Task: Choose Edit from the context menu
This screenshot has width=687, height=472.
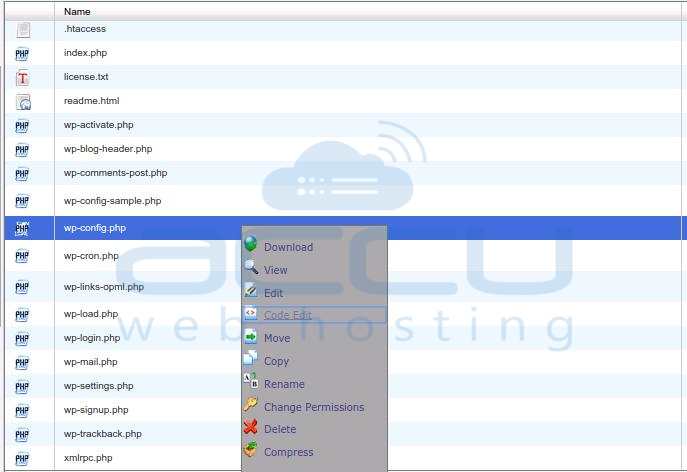Action: click(x=273, y=293)
